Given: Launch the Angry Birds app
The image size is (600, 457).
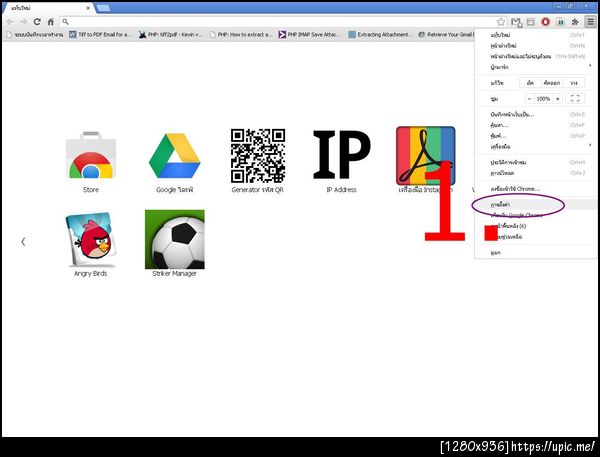Looking at the screenshot, I should (x=91, y=239).
